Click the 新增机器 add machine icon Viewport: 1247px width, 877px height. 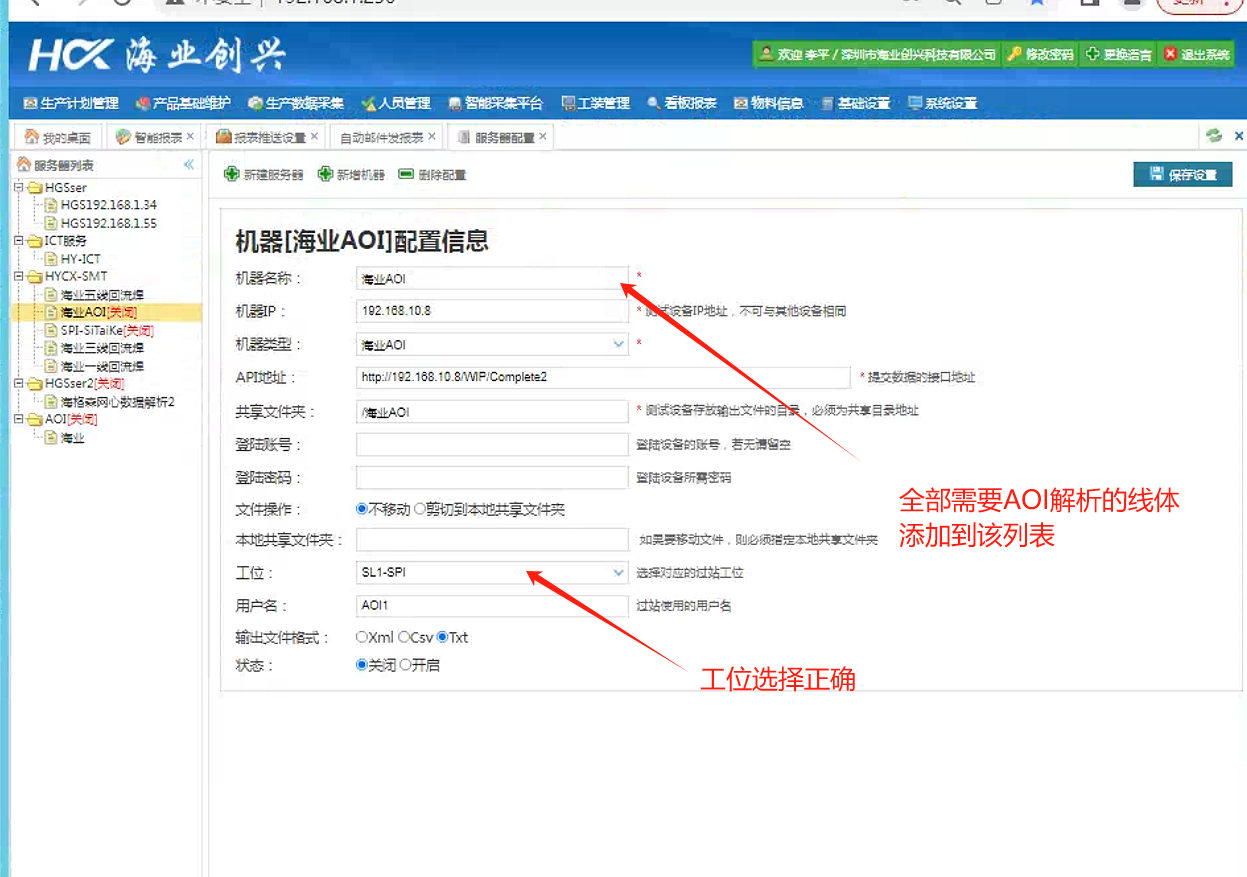[x=325, y=174]
